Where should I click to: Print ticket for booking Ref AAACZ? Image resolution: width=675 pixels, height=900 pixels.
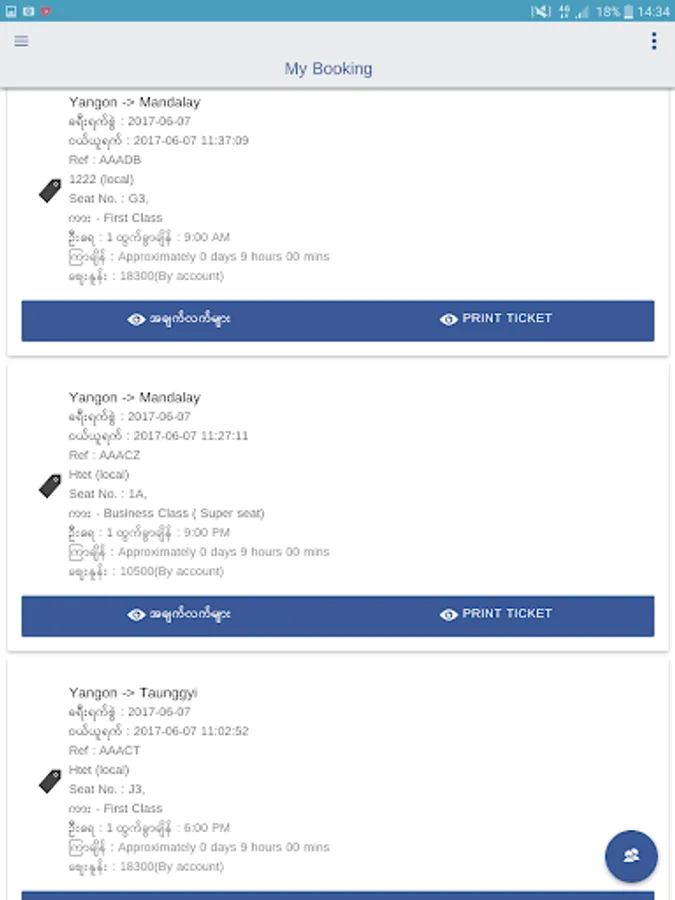pyautogui.click(x=496, y=616)
